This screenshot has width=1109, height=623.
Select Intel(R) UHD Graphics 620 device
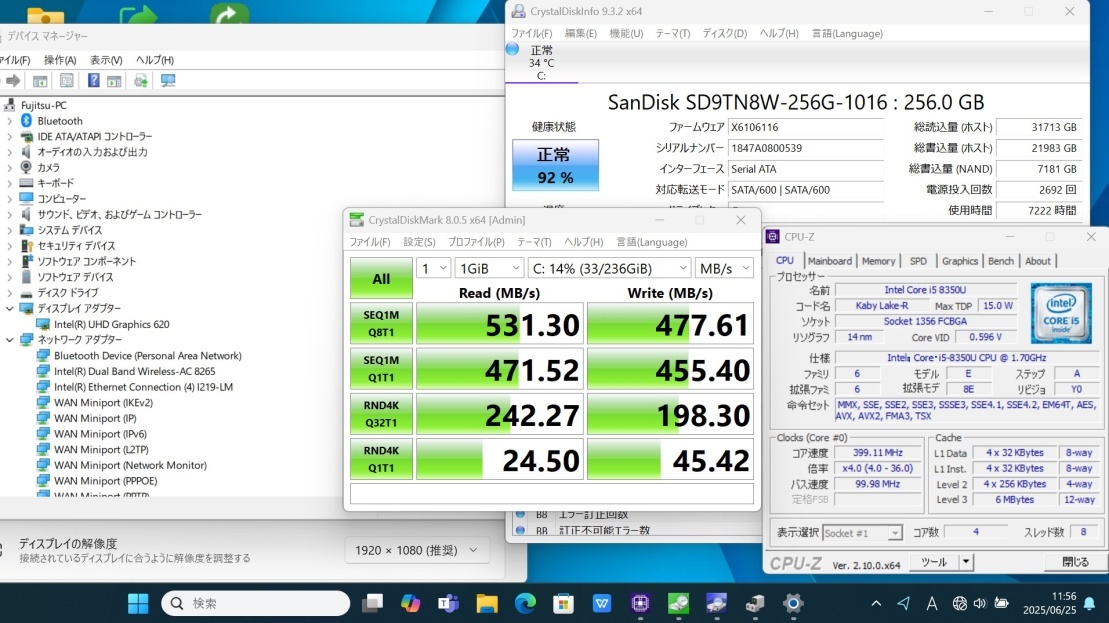pos(112,324)
